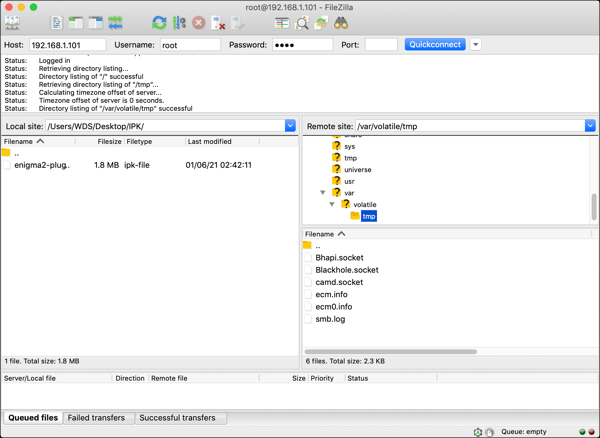Open the Quickconnect history dropdown arrow
This screenshot has height=438, width=600.
point(476,45)
